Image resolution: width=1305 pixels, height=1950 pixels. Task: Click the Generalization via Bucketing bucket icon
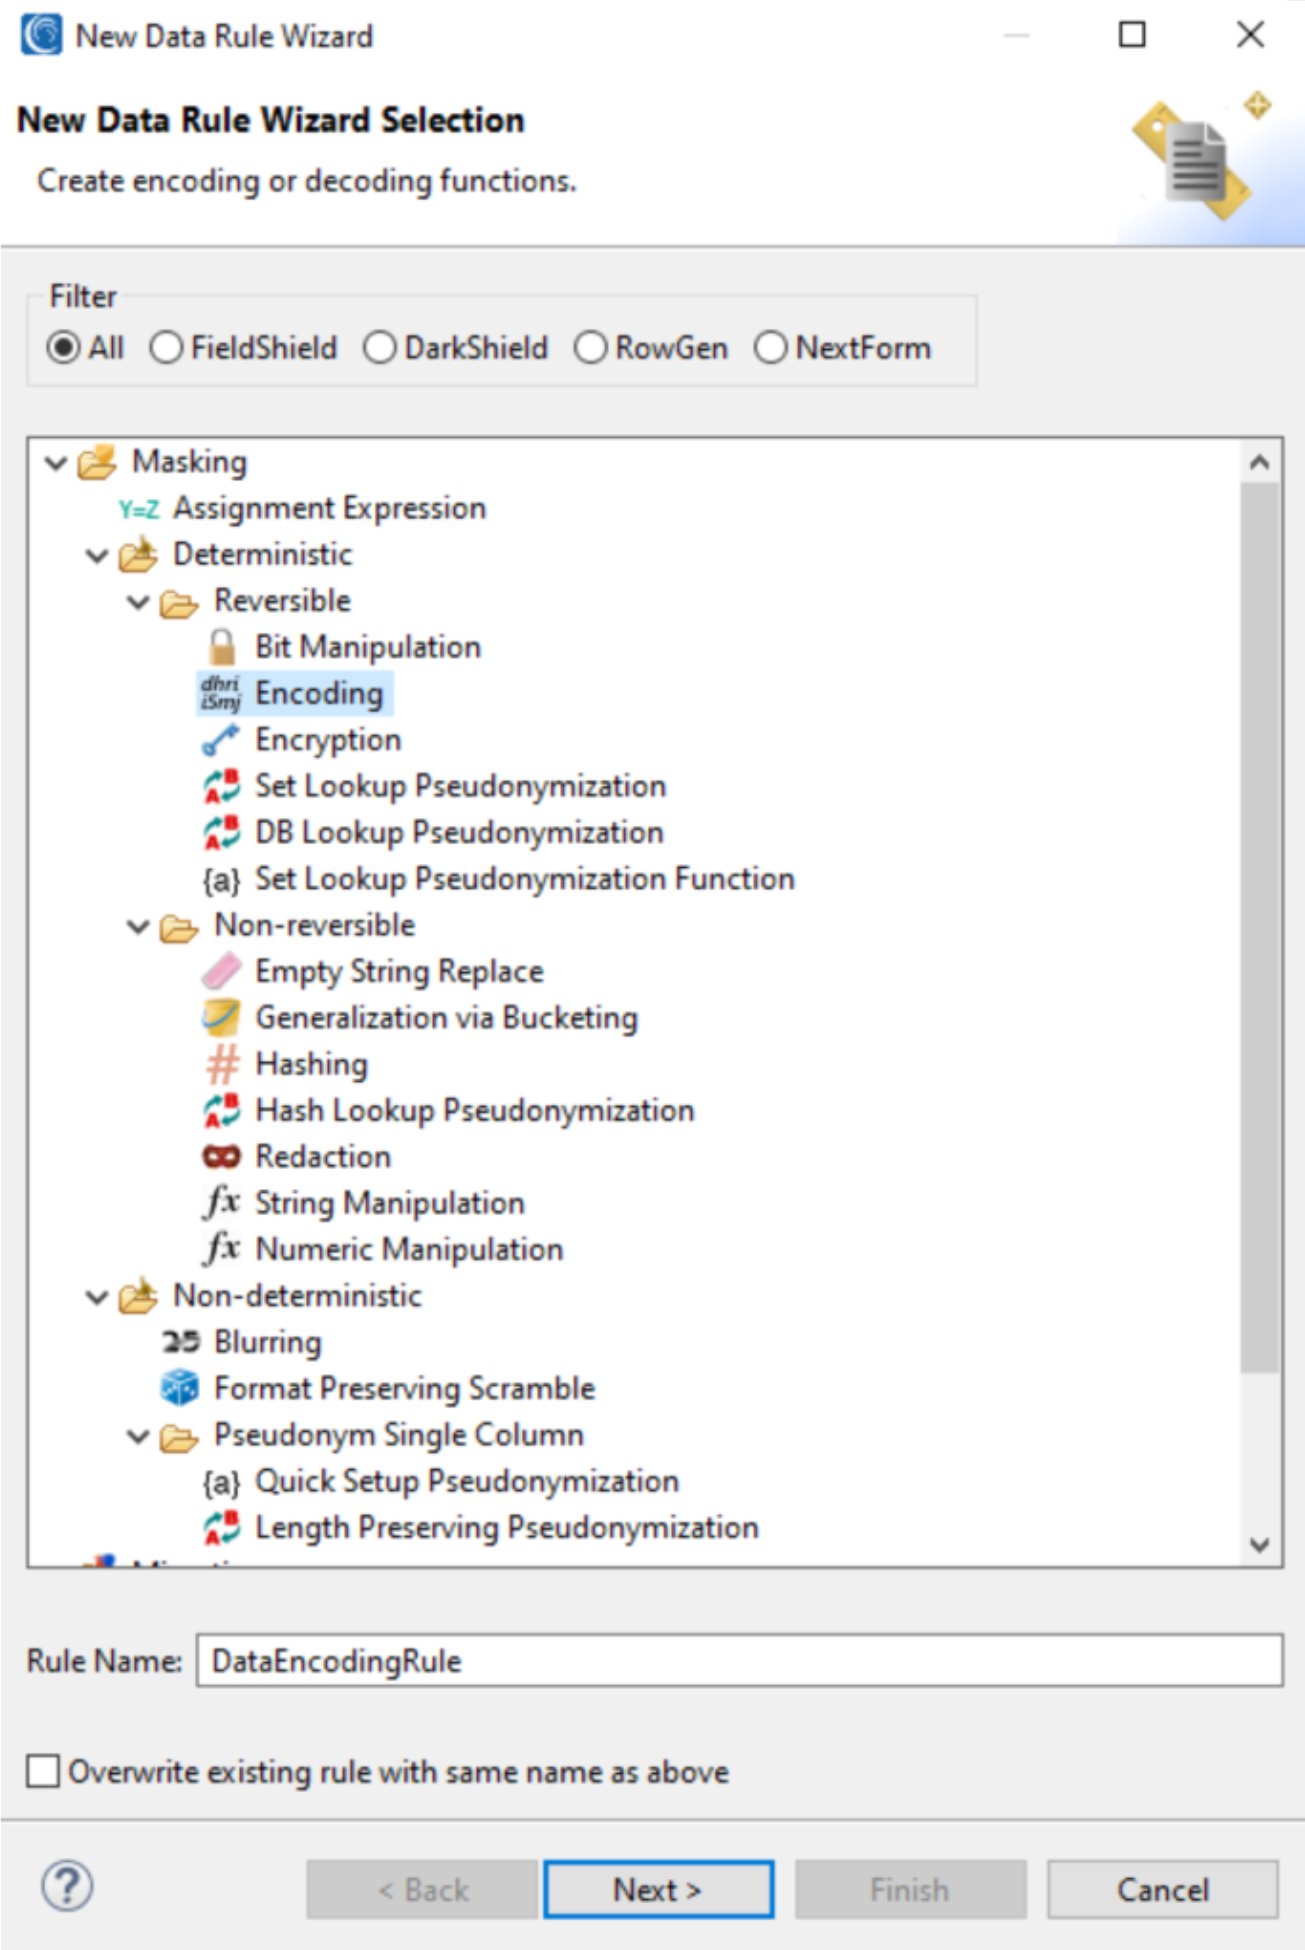point(221,1018)
